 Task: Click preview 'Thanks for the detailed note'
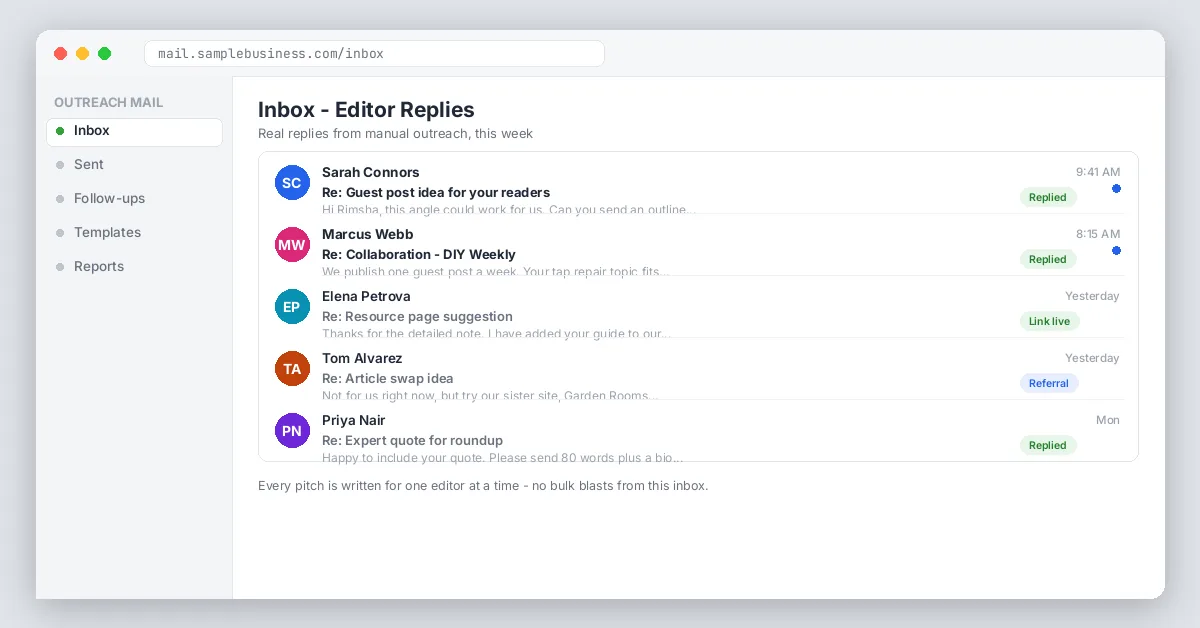point(403,334)
